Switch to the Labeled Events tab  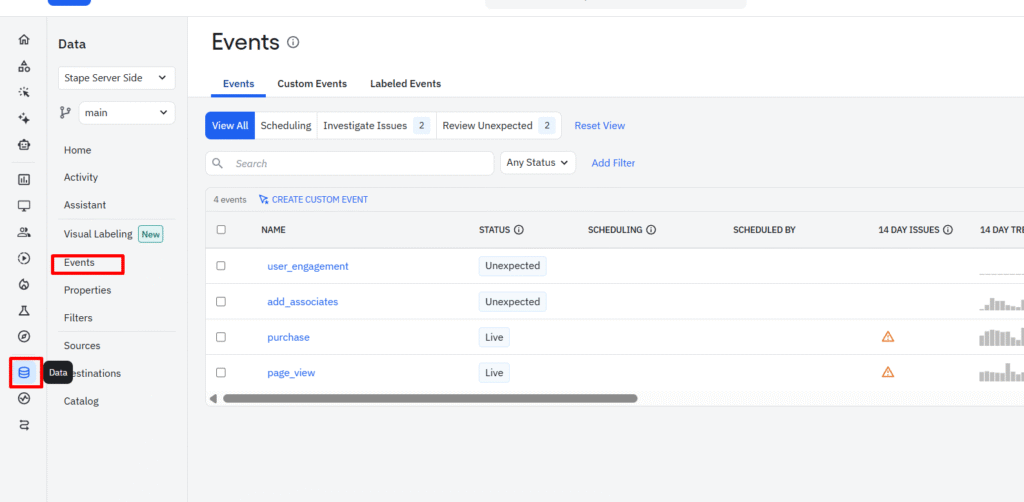(405, 84)
